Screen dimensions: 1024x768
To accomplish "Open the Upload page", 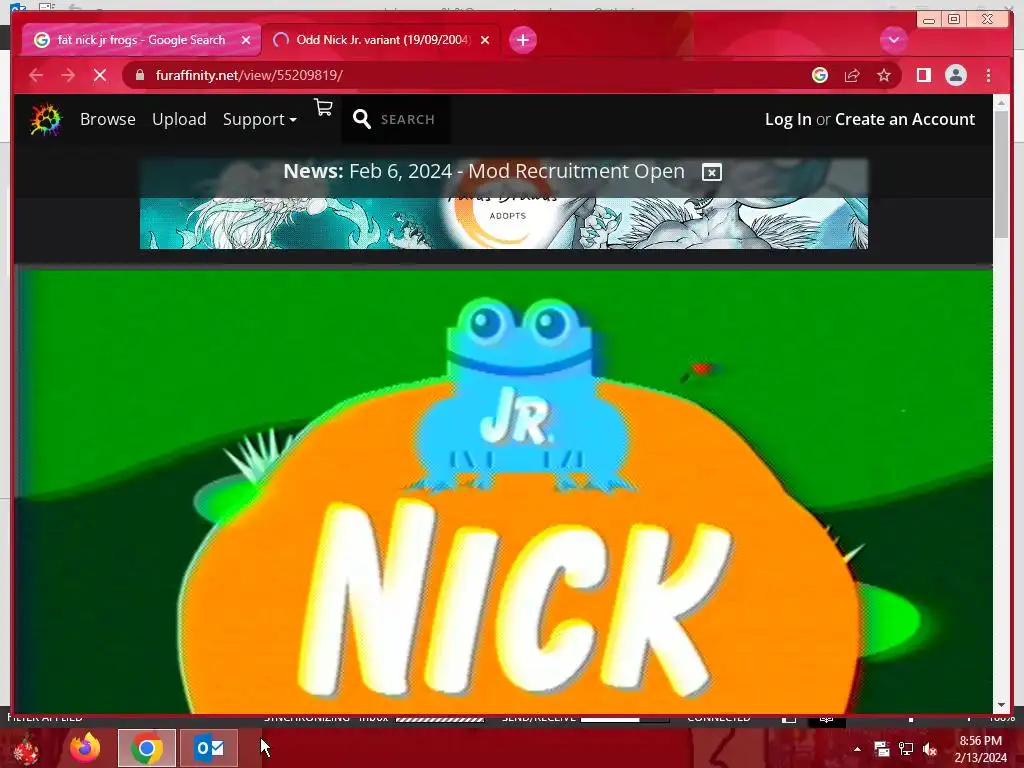I will pos(179,120).
